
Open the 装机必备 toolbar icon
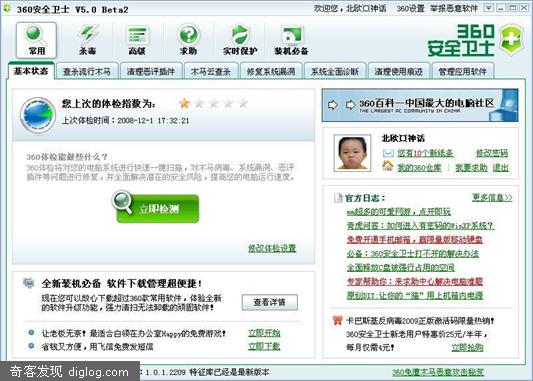click(x=291, y=40)
